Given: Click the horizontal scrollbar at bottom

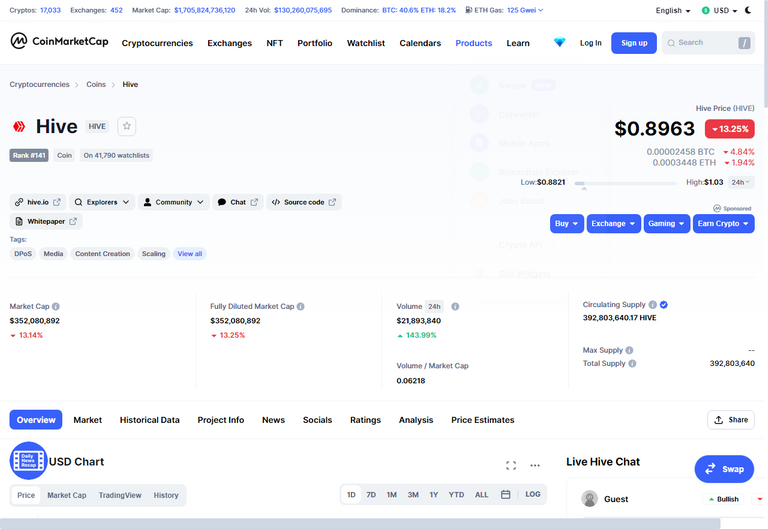Looking at the screenshot, I should tap(360, 524).
